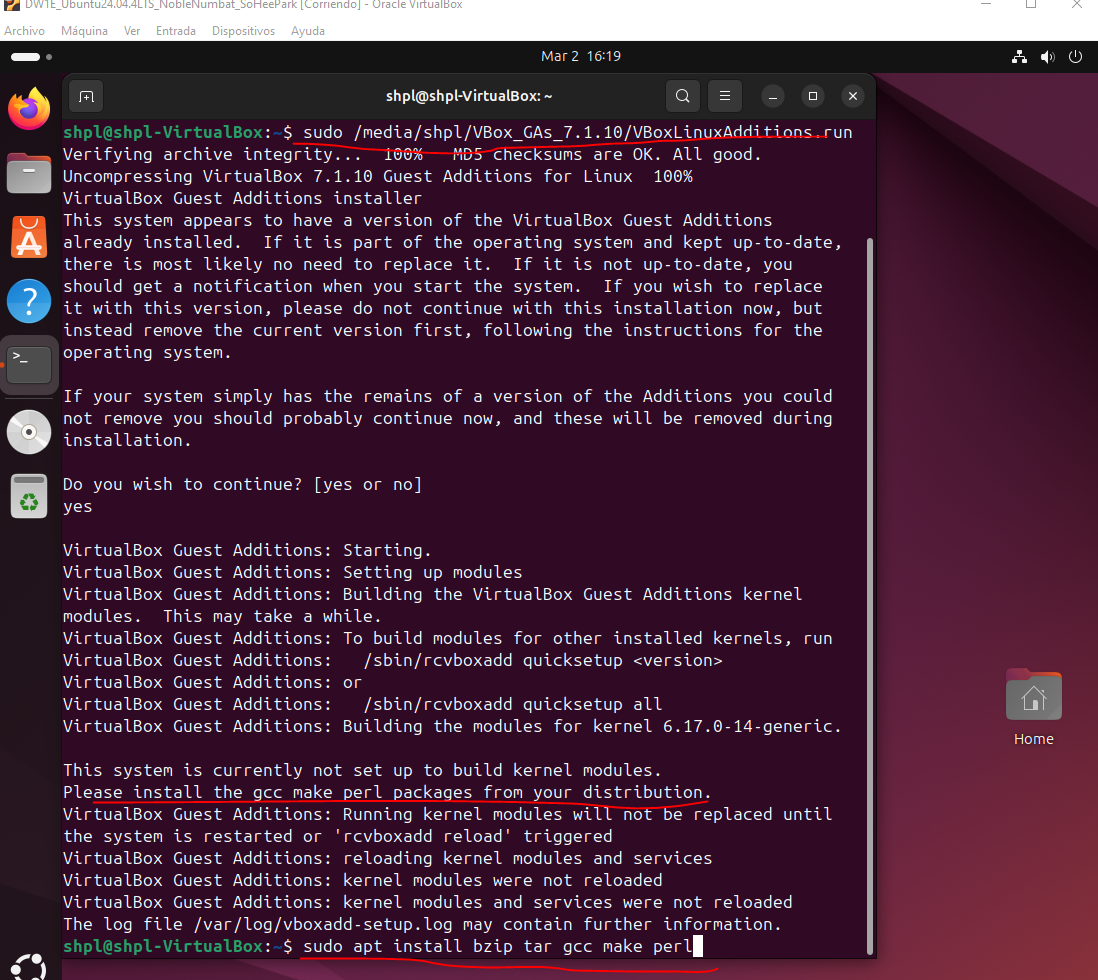The image size is (1098, 980).
Task: Click the 'VirtualBox Guest Additions installer' line
Action: [242, 198]
